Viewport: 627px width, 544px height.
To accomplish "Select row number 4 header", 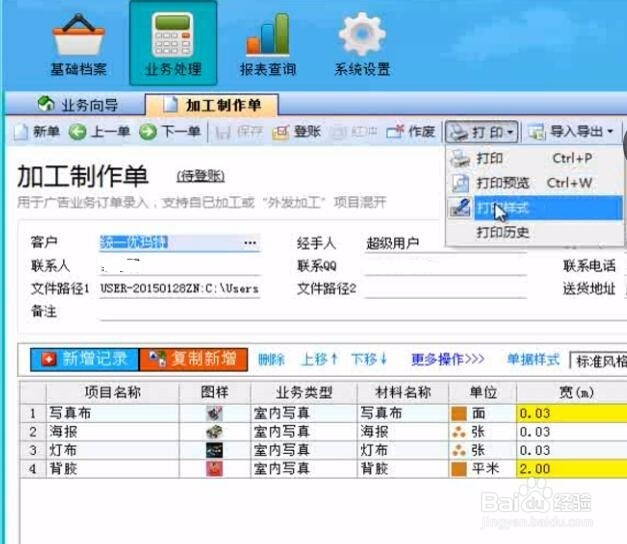I will pos(33,468).
